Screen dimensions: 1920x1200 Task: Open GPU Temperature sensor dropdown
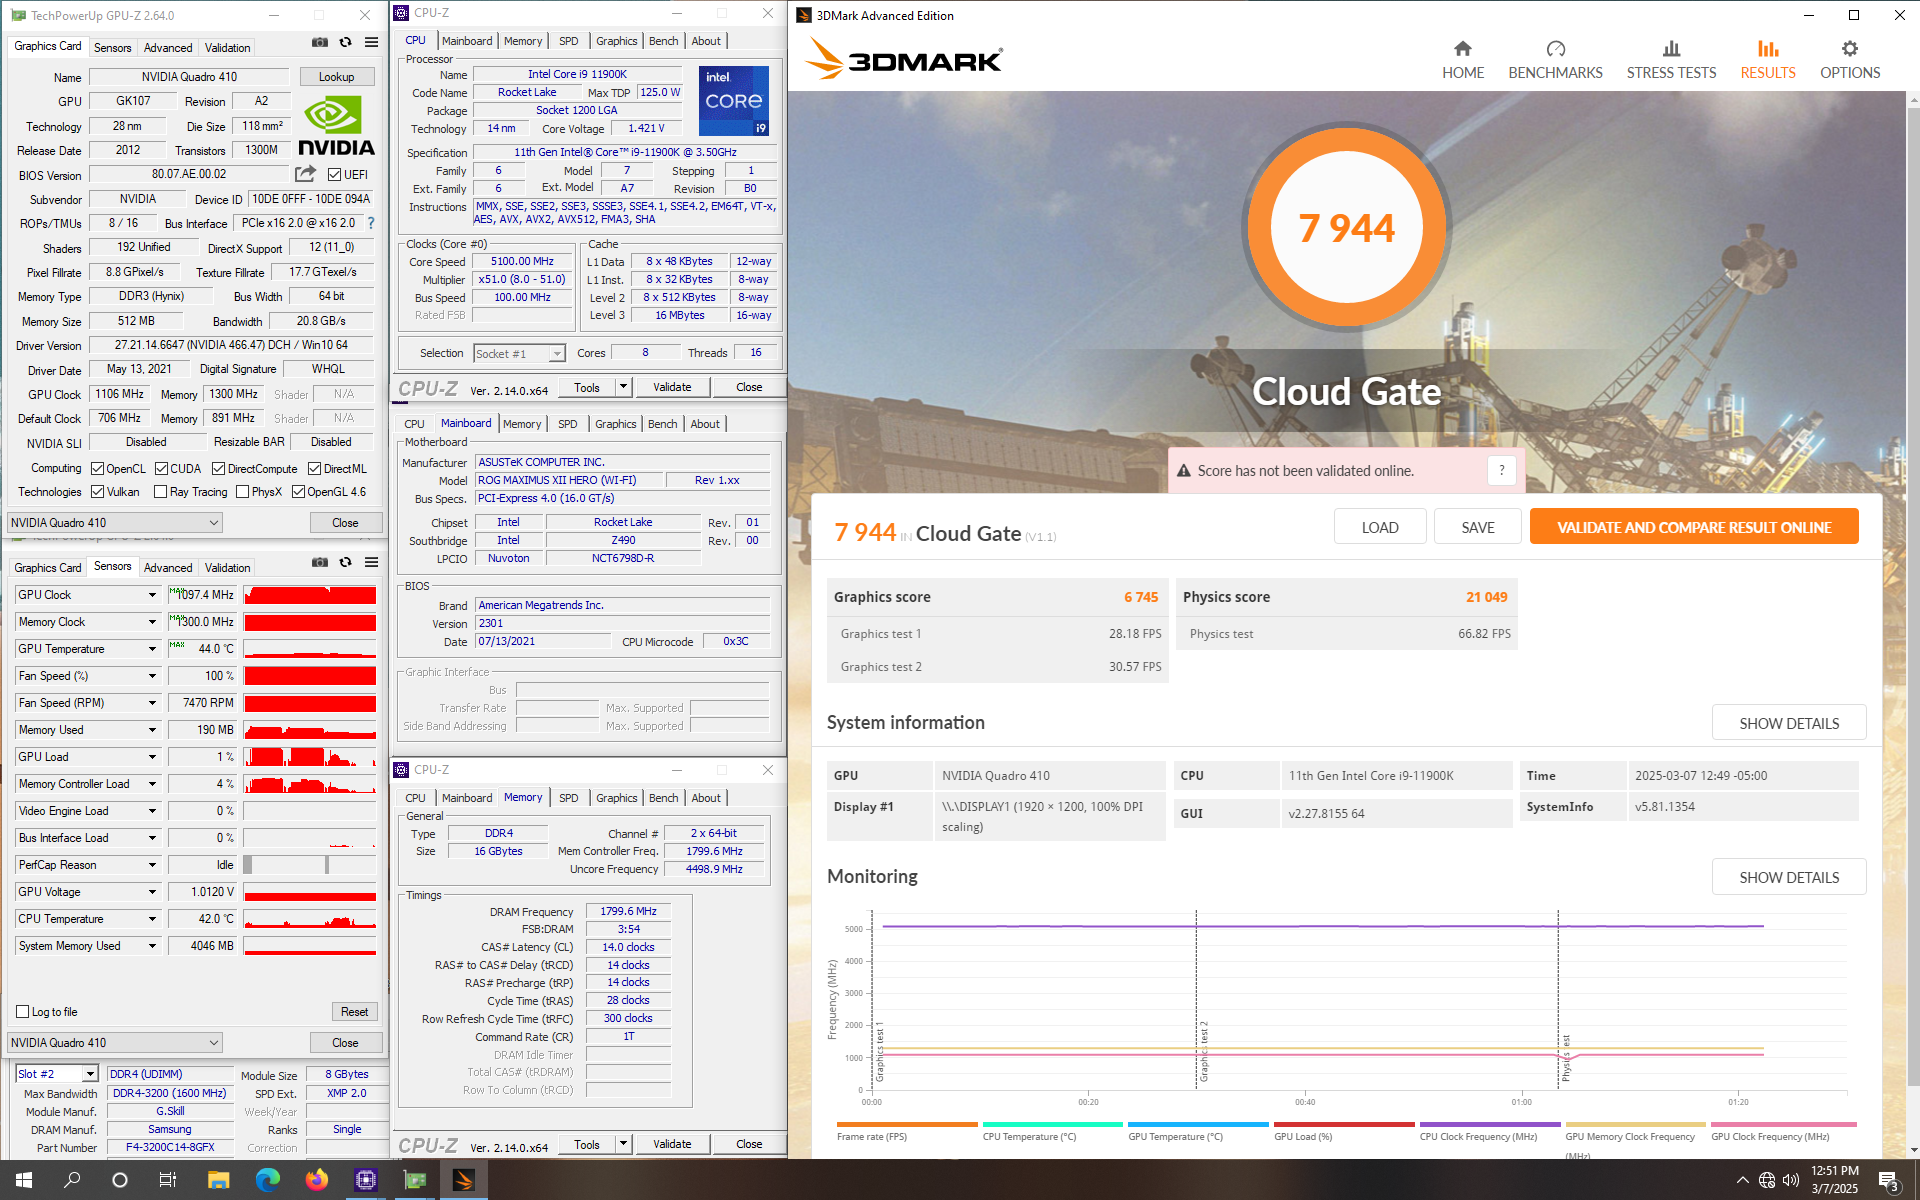coord(152,649)
